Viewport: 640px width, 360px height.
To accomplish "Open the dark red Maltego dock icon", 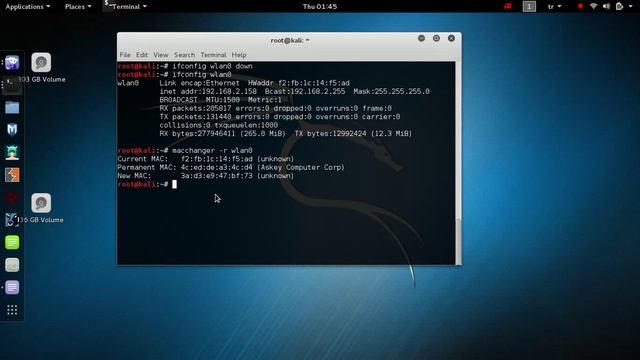I will (x=12, y=198).
